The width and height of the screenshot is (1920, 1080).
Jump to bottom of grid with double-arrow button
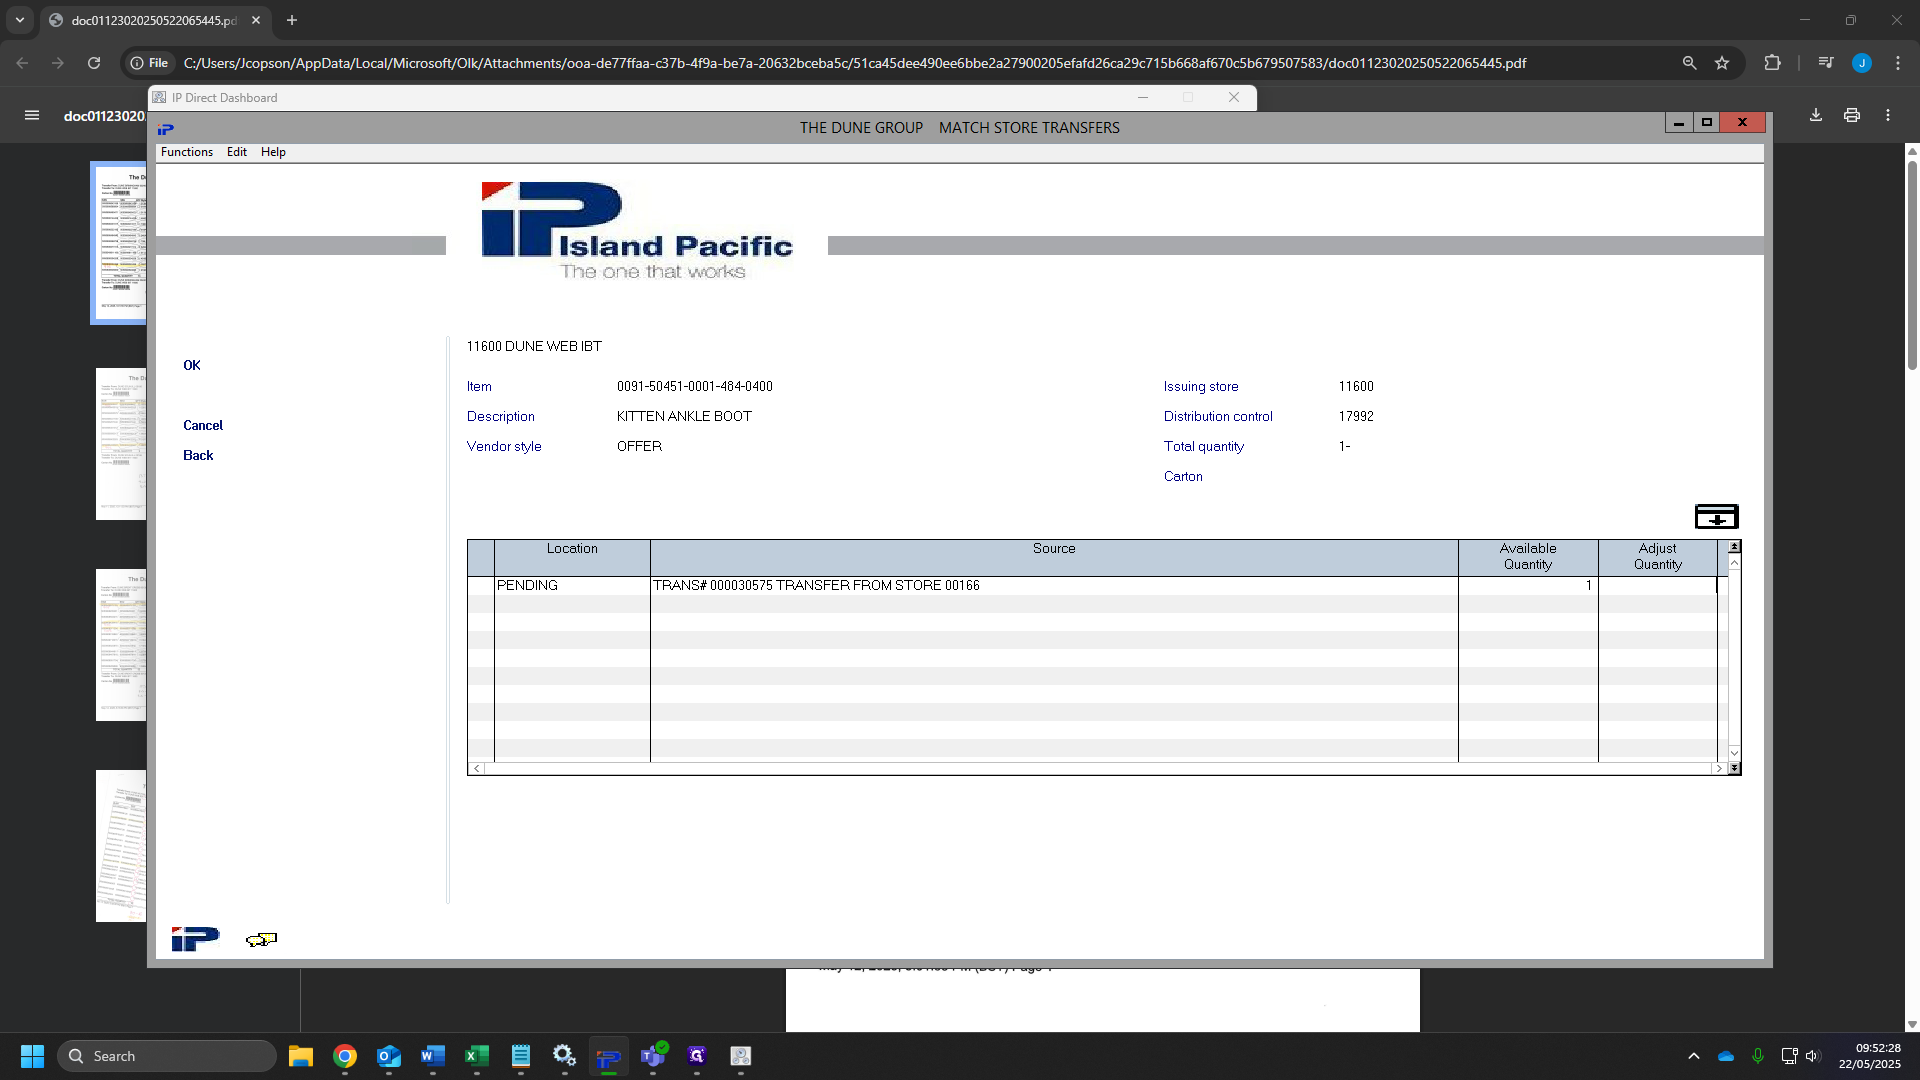pos(1734,768)
